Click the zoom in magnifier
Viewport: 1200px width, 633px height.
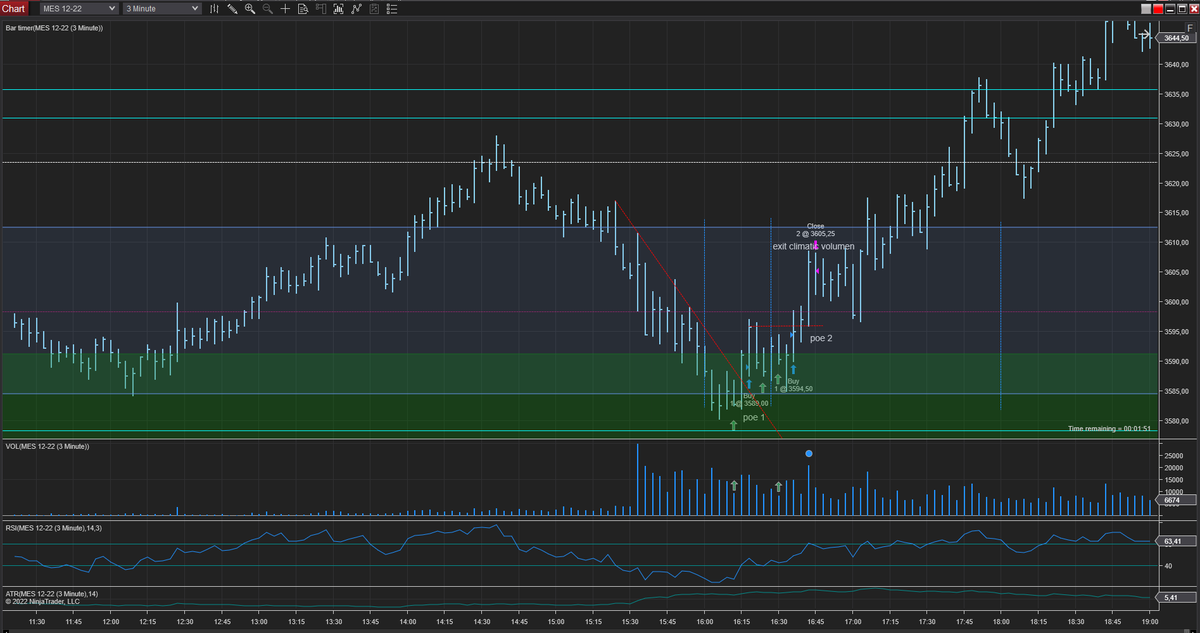pyautogui.click(x=250, y=8)
